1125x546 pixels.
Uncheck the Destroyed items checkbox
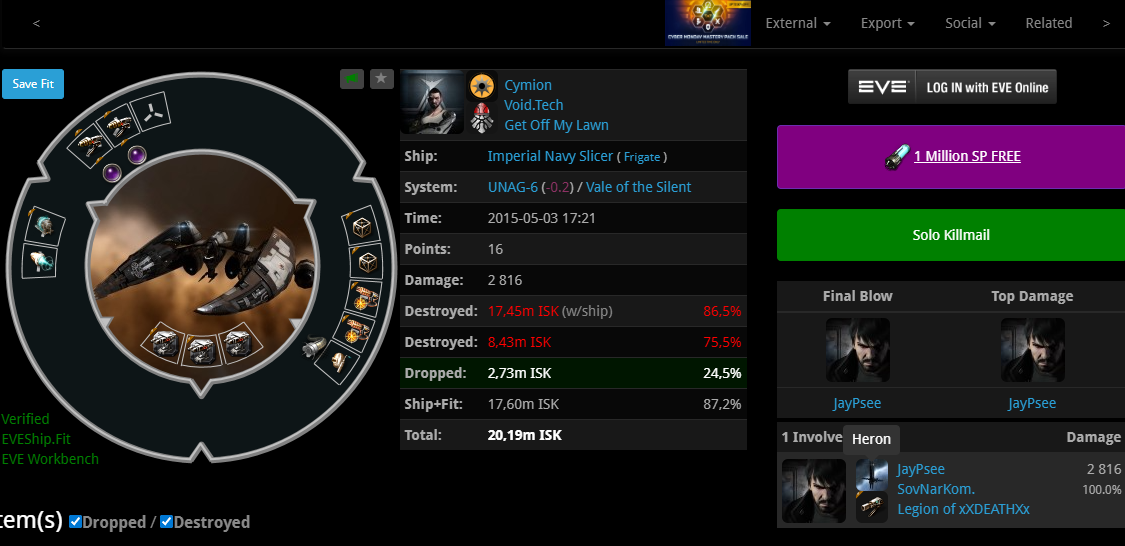[x=166, y=522]
